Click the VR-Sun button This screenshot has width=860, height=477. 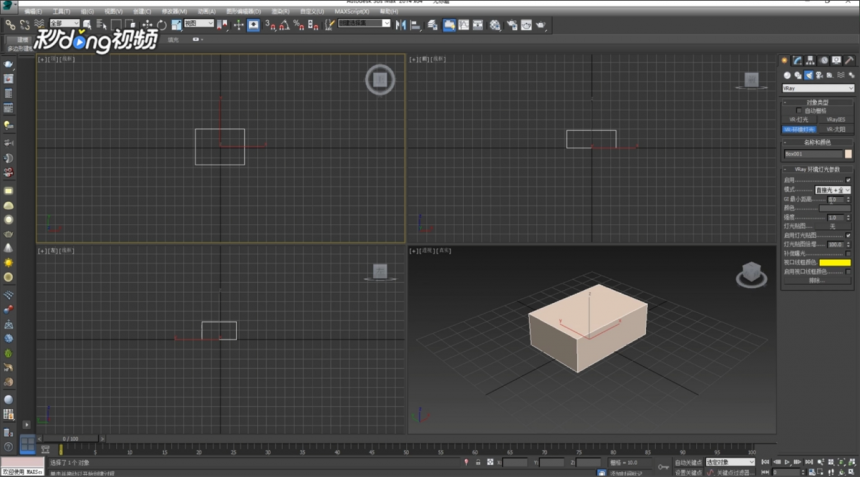[x=835, y=129]
